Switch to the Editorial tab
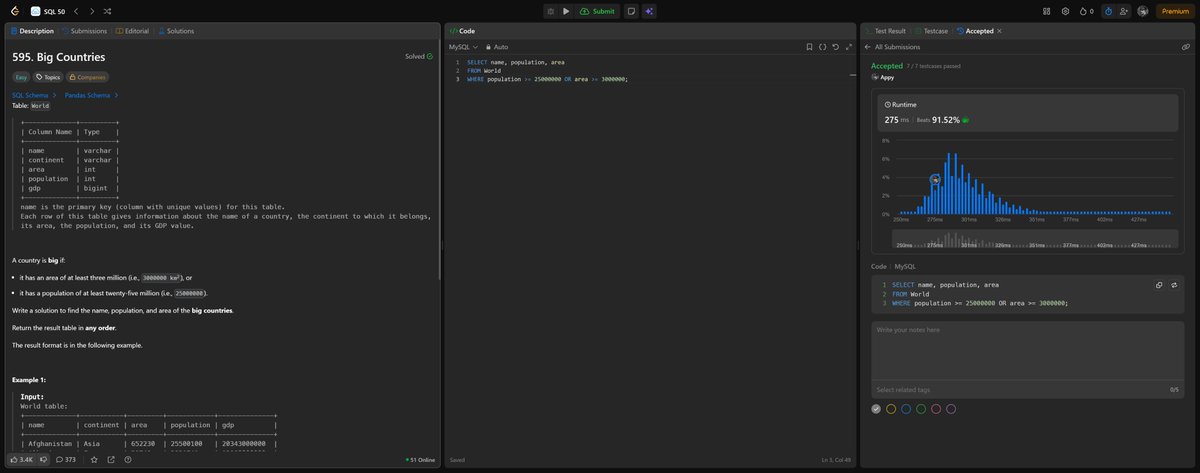The height and width of the screenshot is (473, 1200). (133, 31)
